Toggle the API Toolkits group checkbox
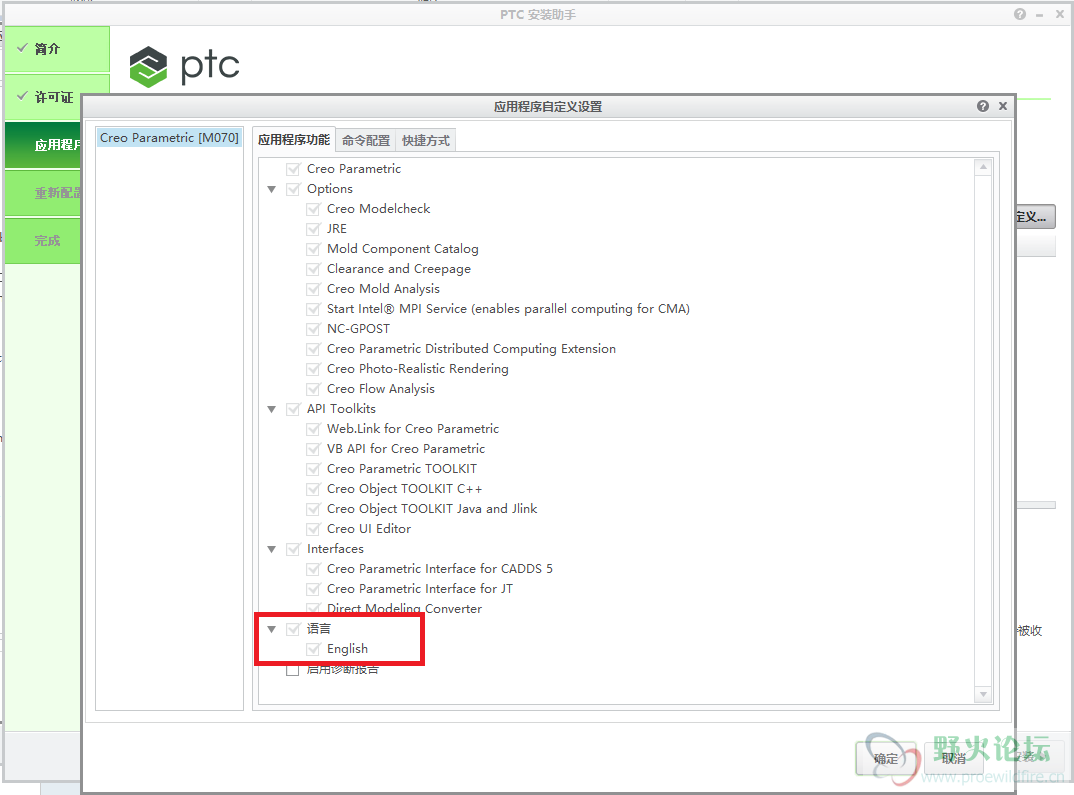Screen dimensions: 1074x795 [293, 409]
